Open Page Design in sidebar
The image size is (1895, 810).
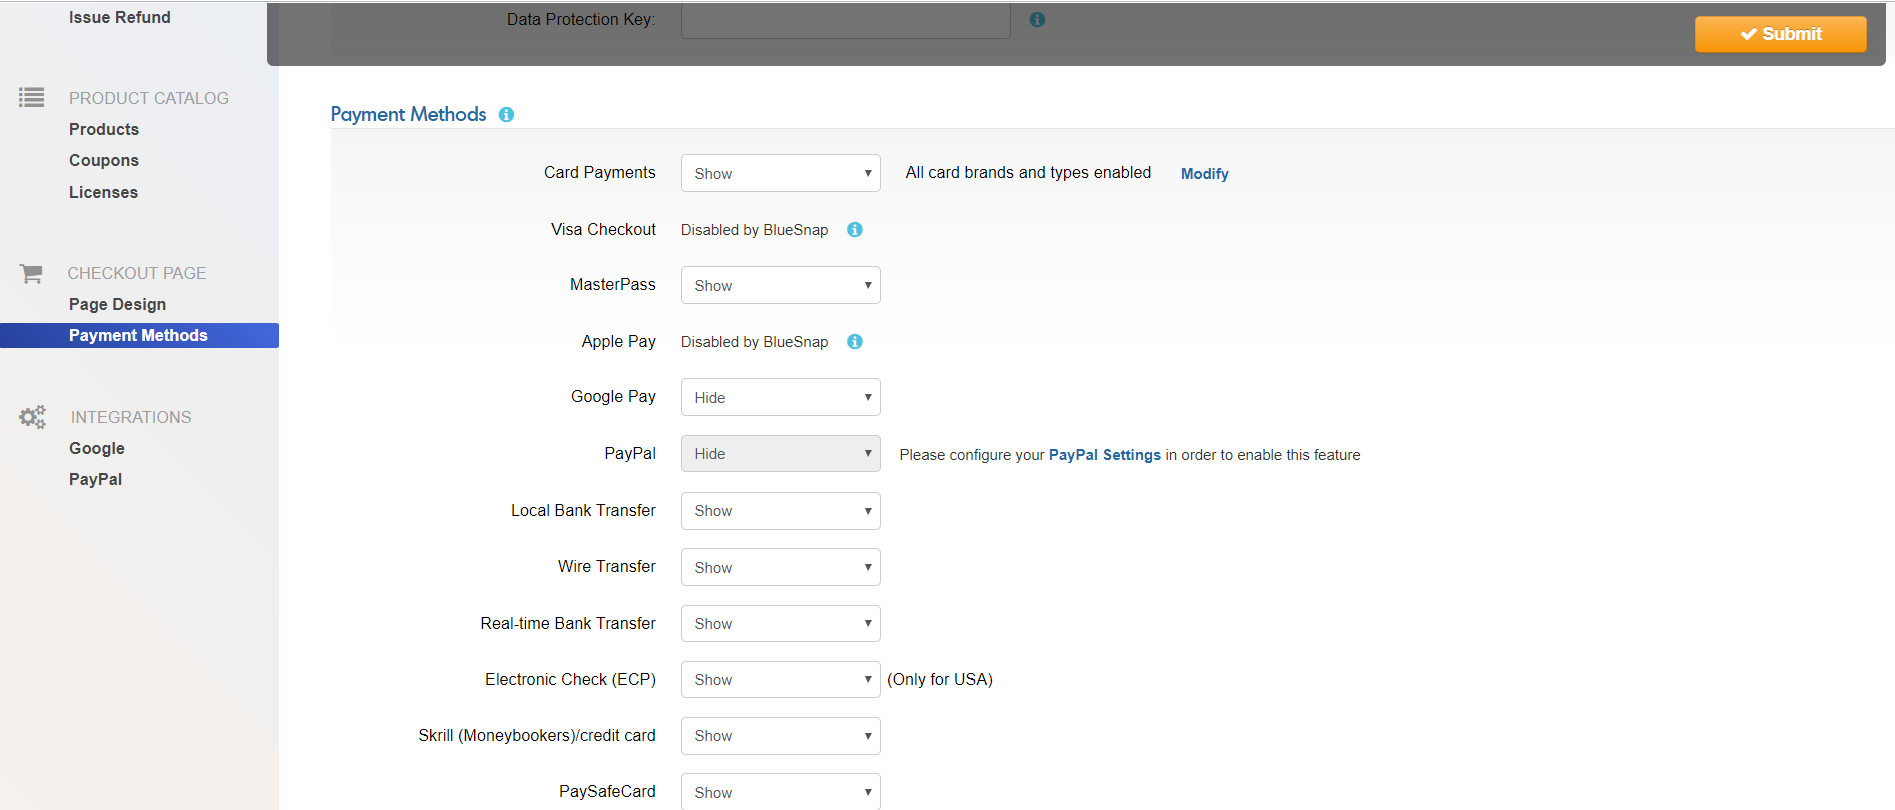tap(117, 304)
